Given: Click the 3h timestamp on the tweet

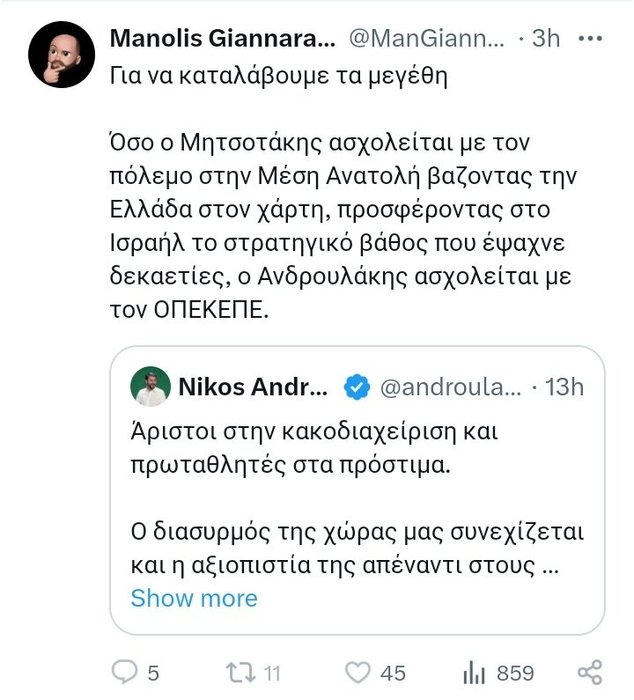Looking at the screenshot, I should (x=546, y=39).
